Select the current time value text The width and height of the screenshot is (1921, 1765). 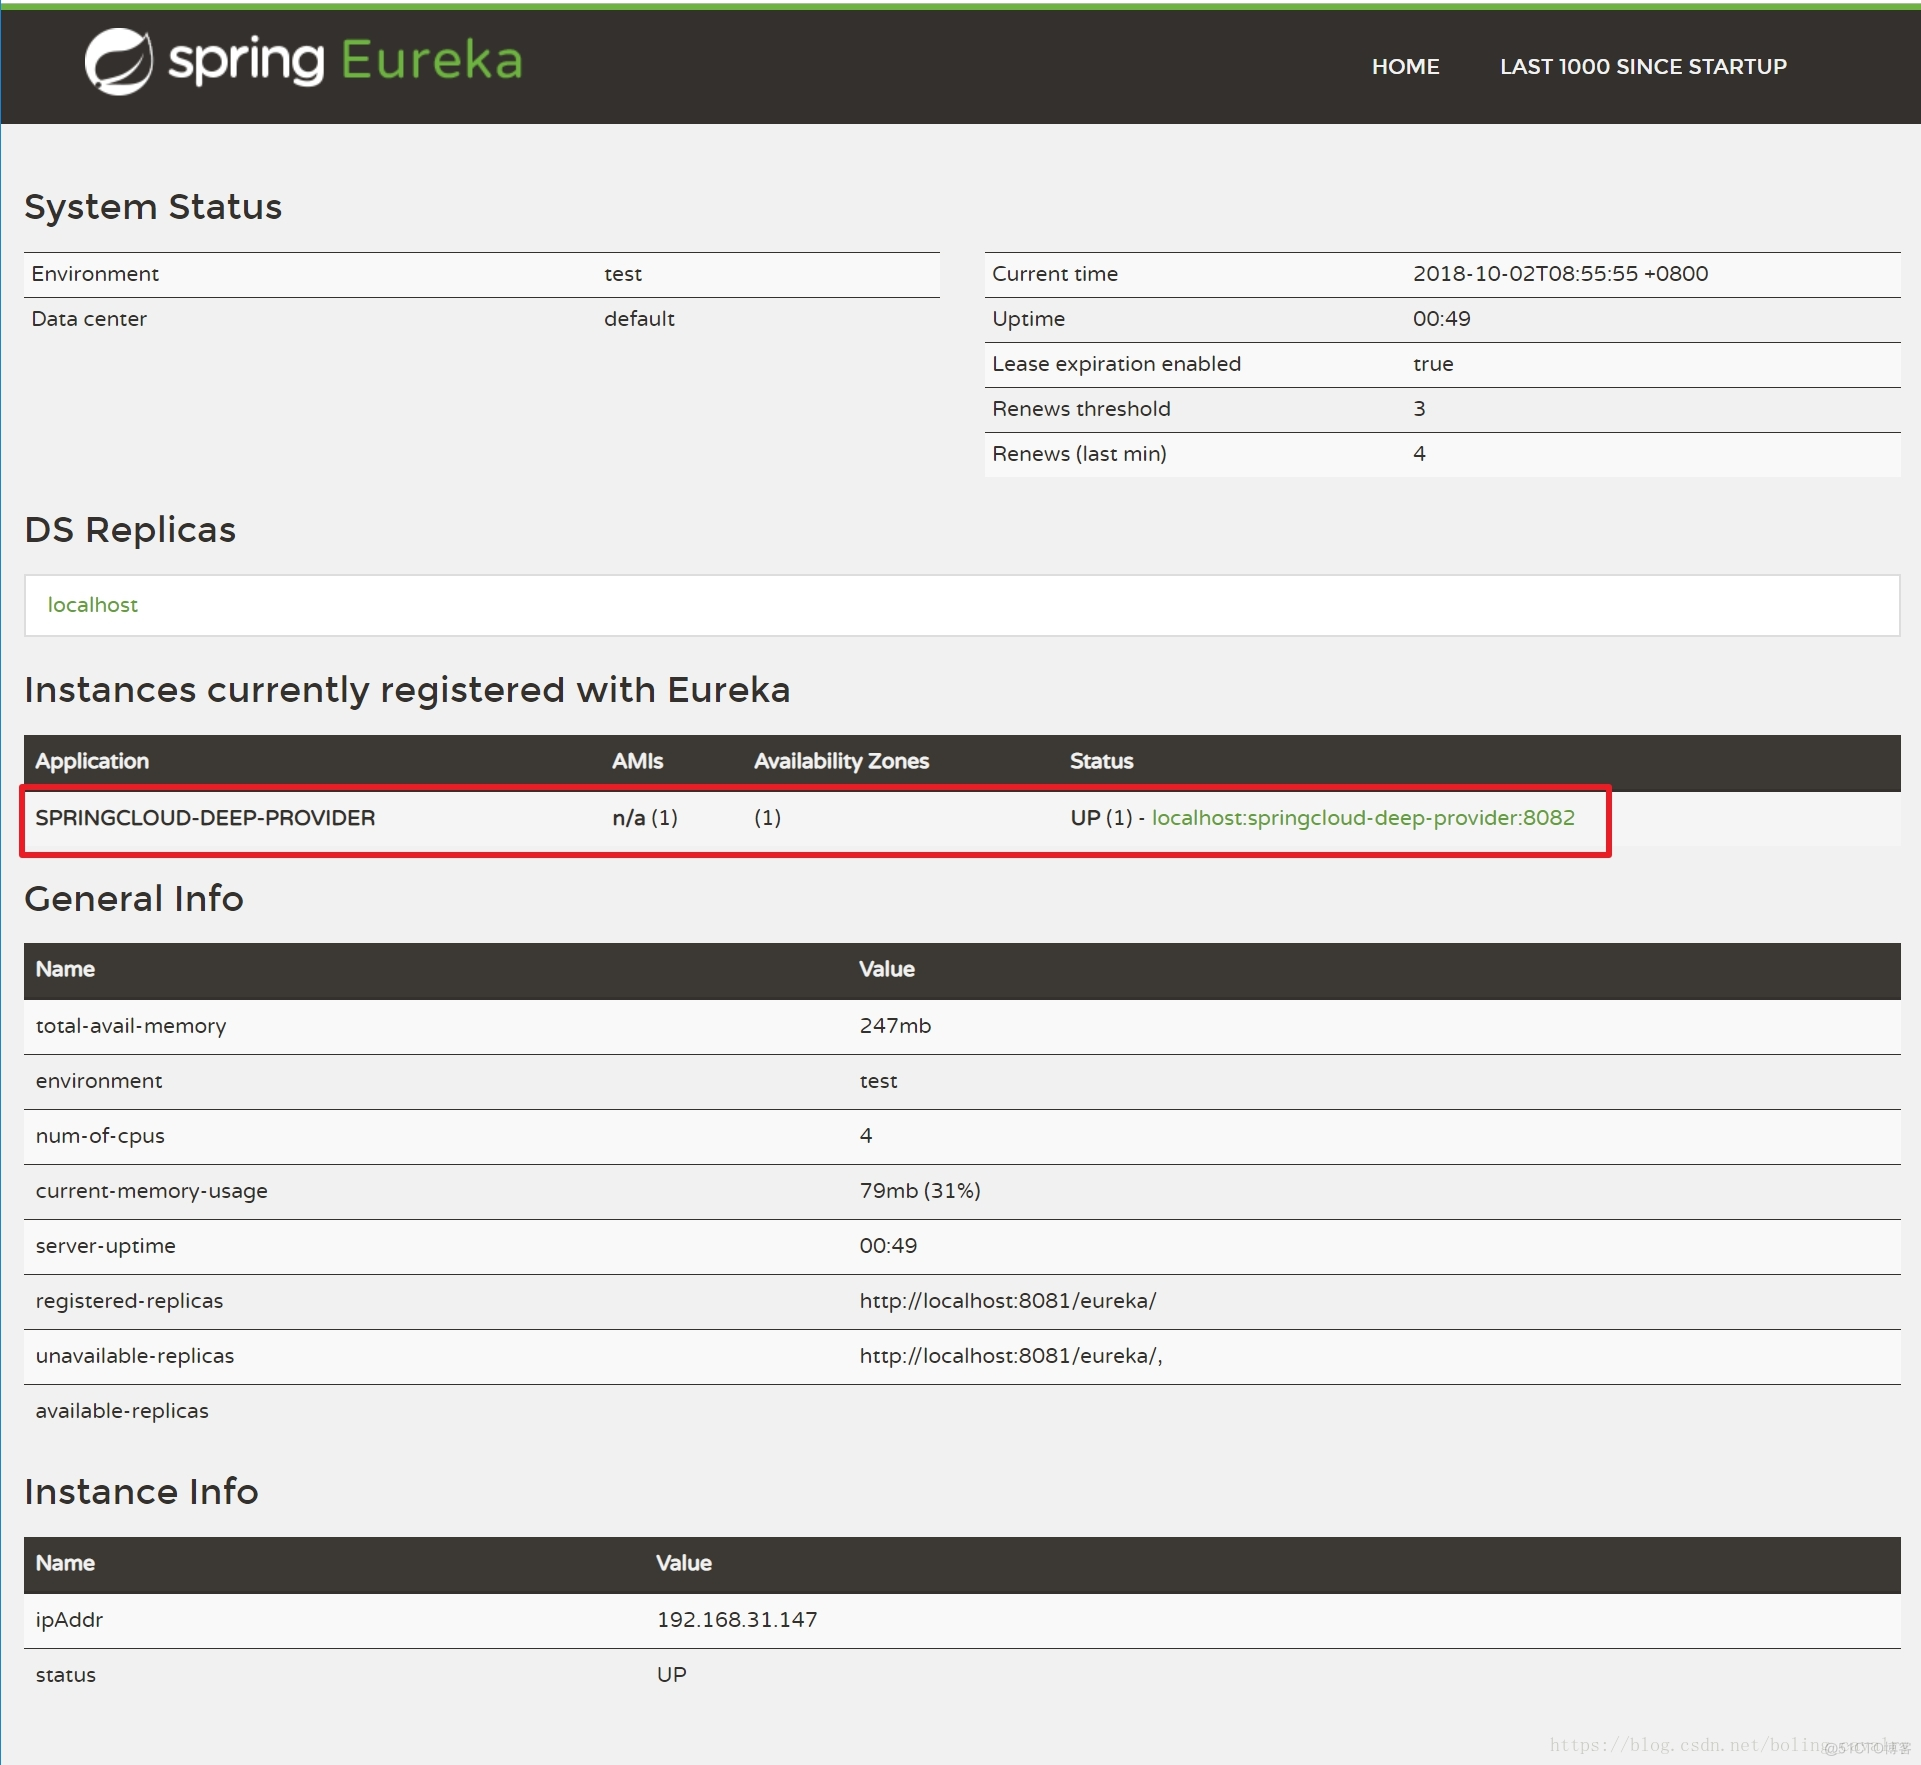click(x=1559, y=274)
